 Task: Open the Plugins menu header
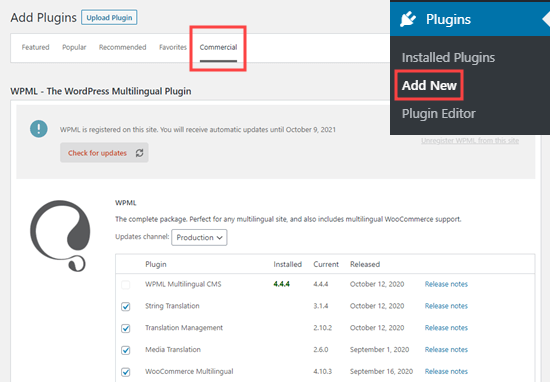(470, 19)
